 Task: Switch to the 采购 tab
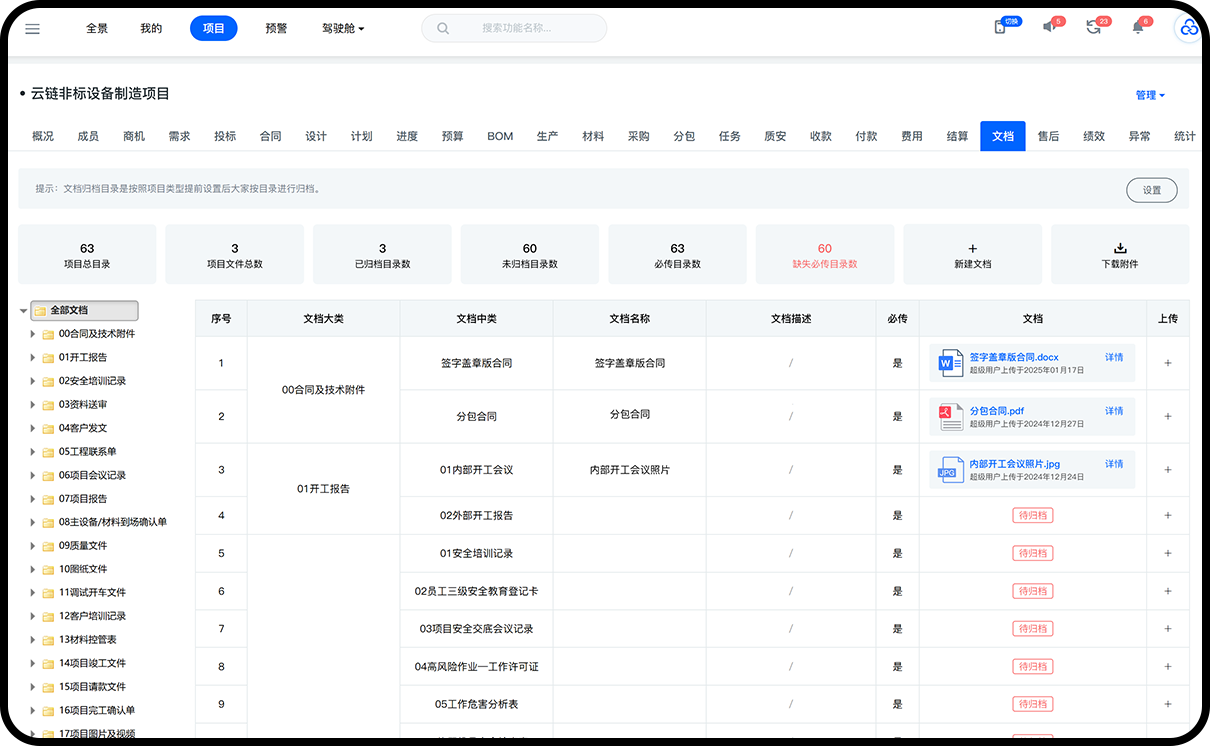638,136
